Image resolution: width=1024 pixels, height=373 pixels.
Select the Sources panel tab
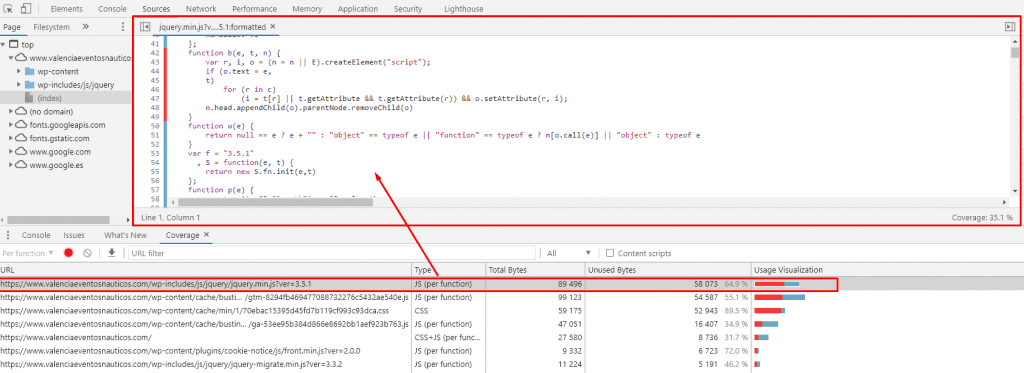(x=156, y=9)
